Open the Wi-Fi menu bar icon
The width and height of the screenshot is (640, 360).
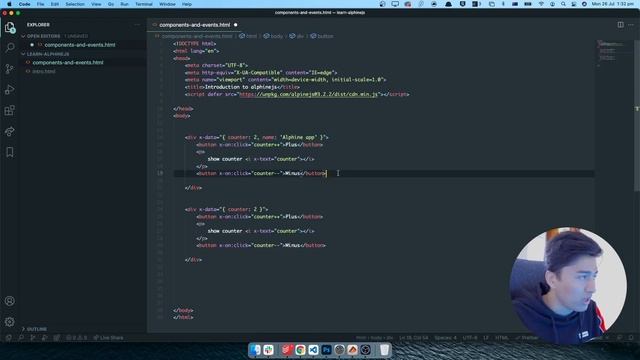pos(541,4)
